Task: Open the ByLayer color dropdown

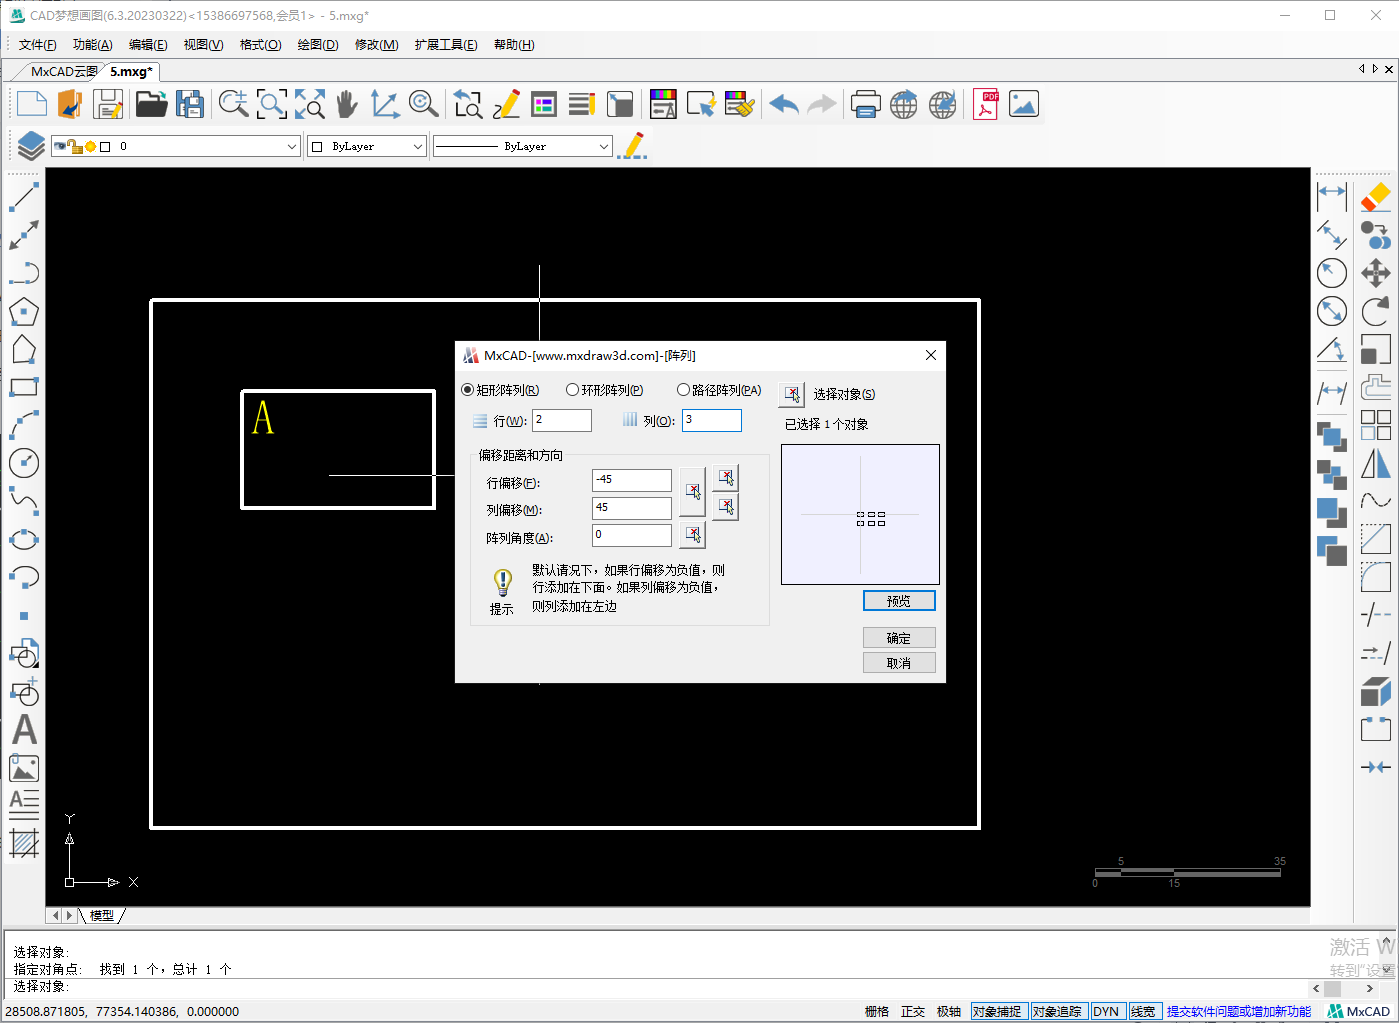Action: [418, 146]
